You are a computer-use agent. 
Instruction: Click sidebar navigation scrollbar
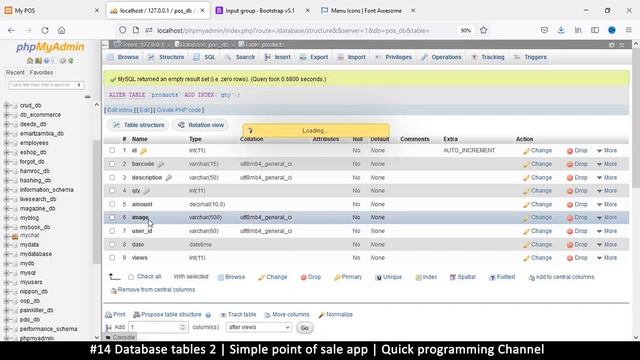[96, 202]
